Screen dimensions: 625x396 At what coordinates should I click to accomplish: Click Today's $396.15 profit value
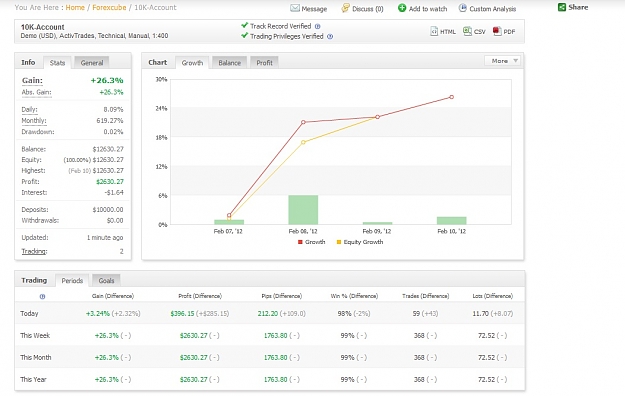tap(182, 313)
